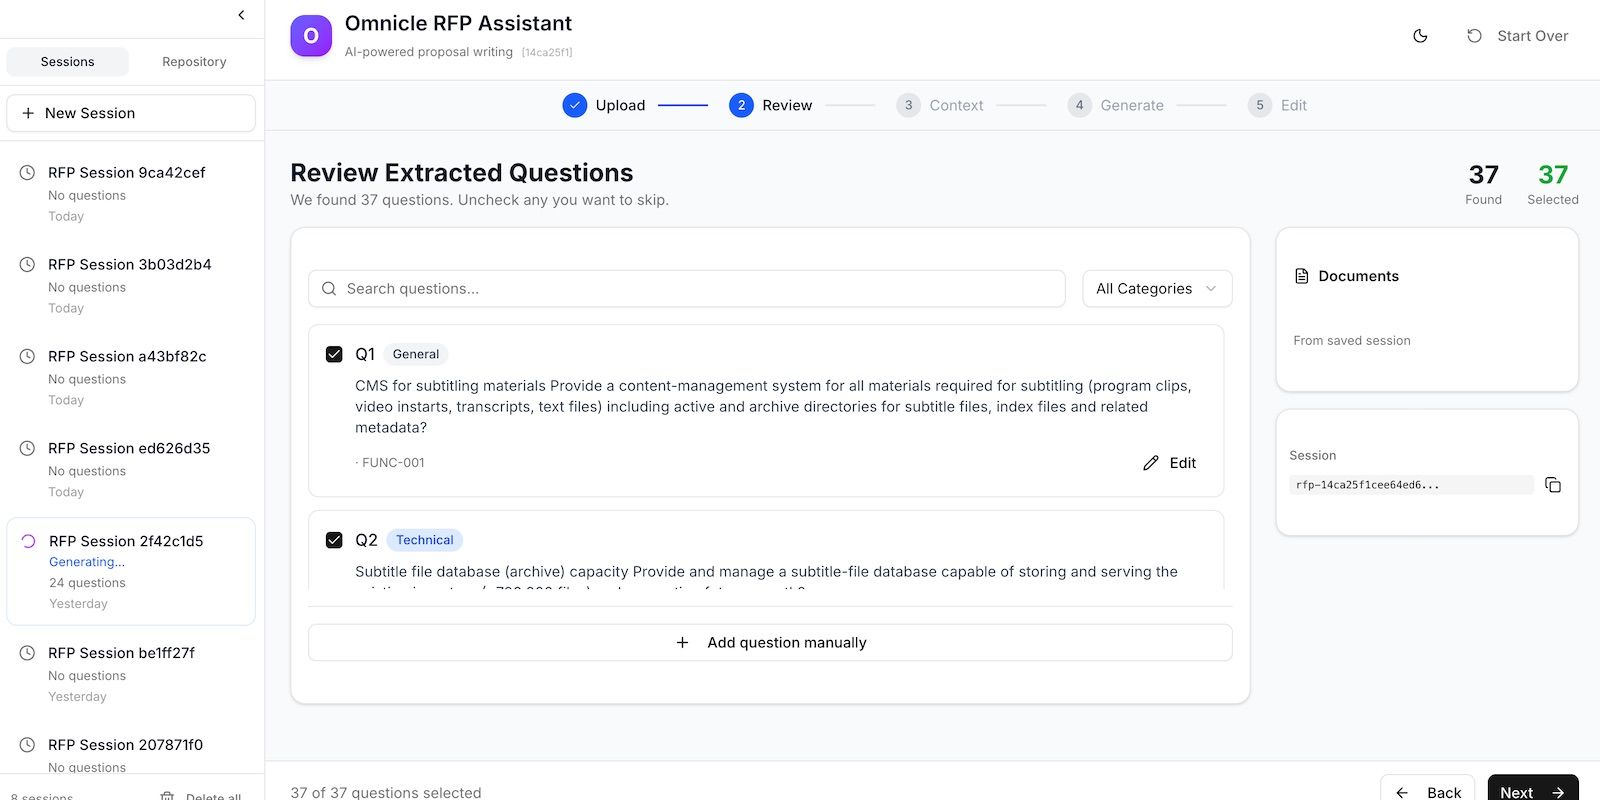
Task: Collapse the sidebar with the chevron icon
Action: point(241,15)
